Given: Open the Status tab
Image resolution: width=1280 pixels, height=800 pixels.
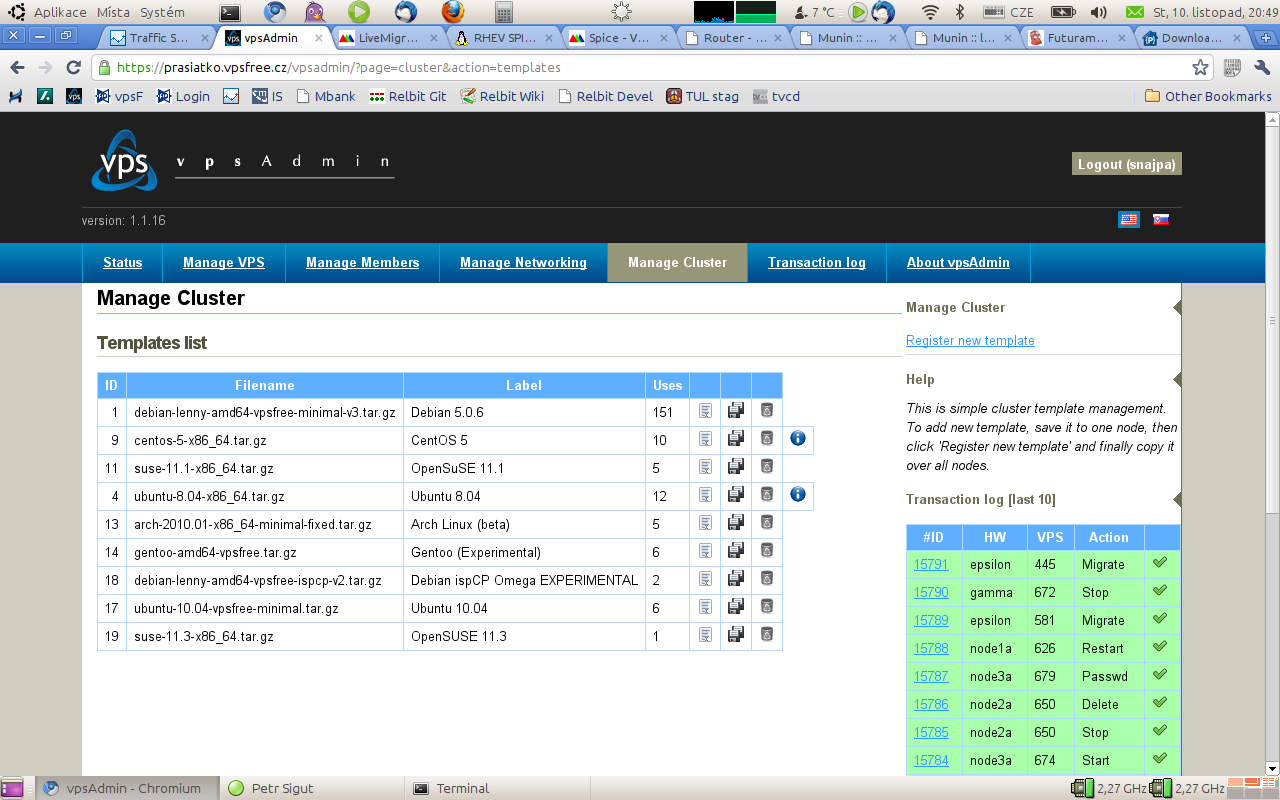Looking at the screenshot, I should click(x=123, y=263).
